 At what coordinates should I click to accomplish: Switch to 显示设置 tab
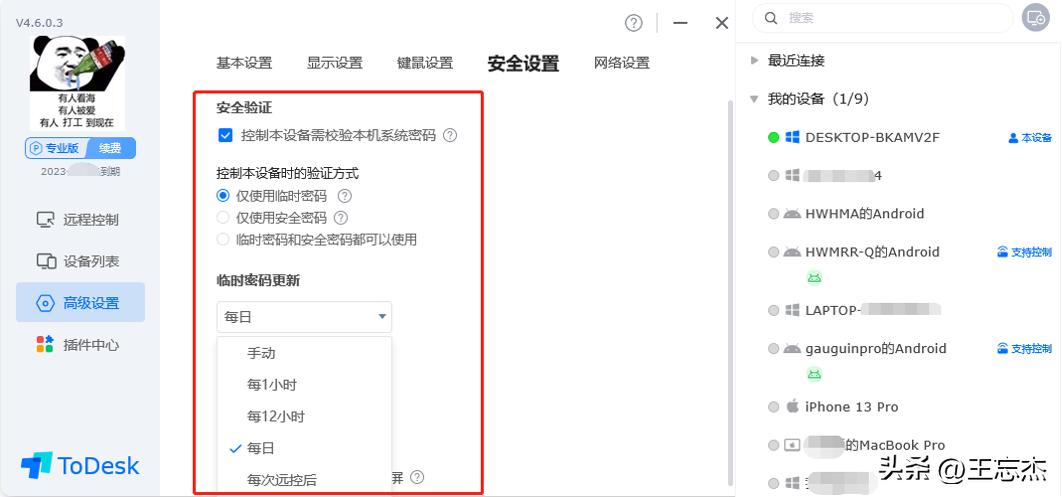[335, 63]
